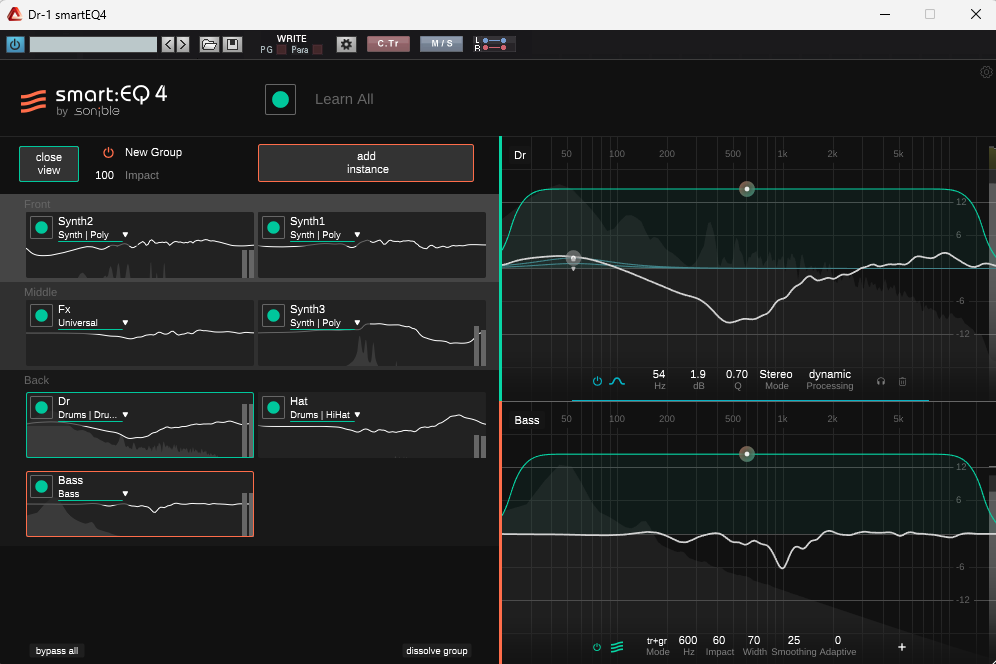The image size is (996, 664).
Task: Open the Fx Universal profile dropdown
Action: coord(93,323)
